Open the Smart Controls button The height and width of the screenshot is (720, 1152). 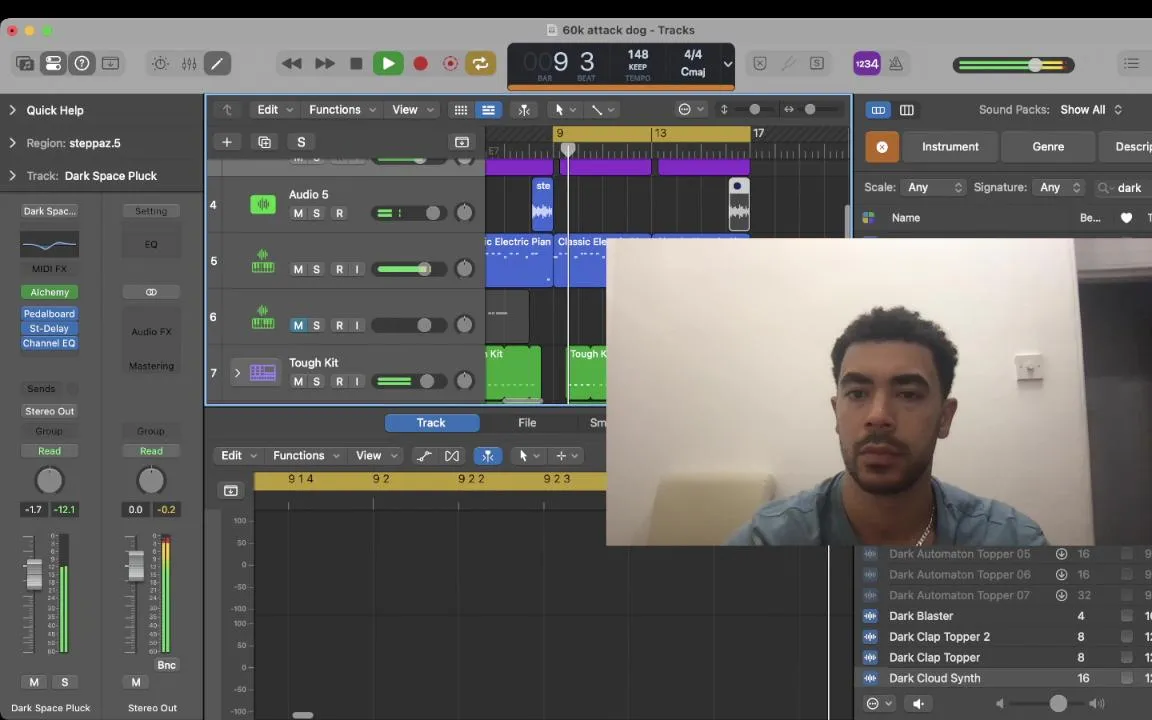coord(110,63)
